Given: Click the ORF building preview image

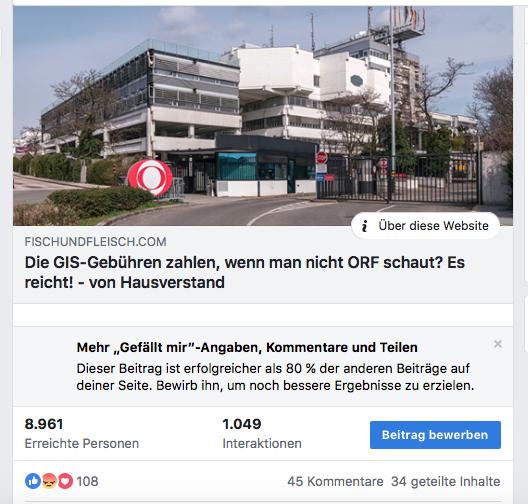Looking at the screenshot, I should (263, 116).
